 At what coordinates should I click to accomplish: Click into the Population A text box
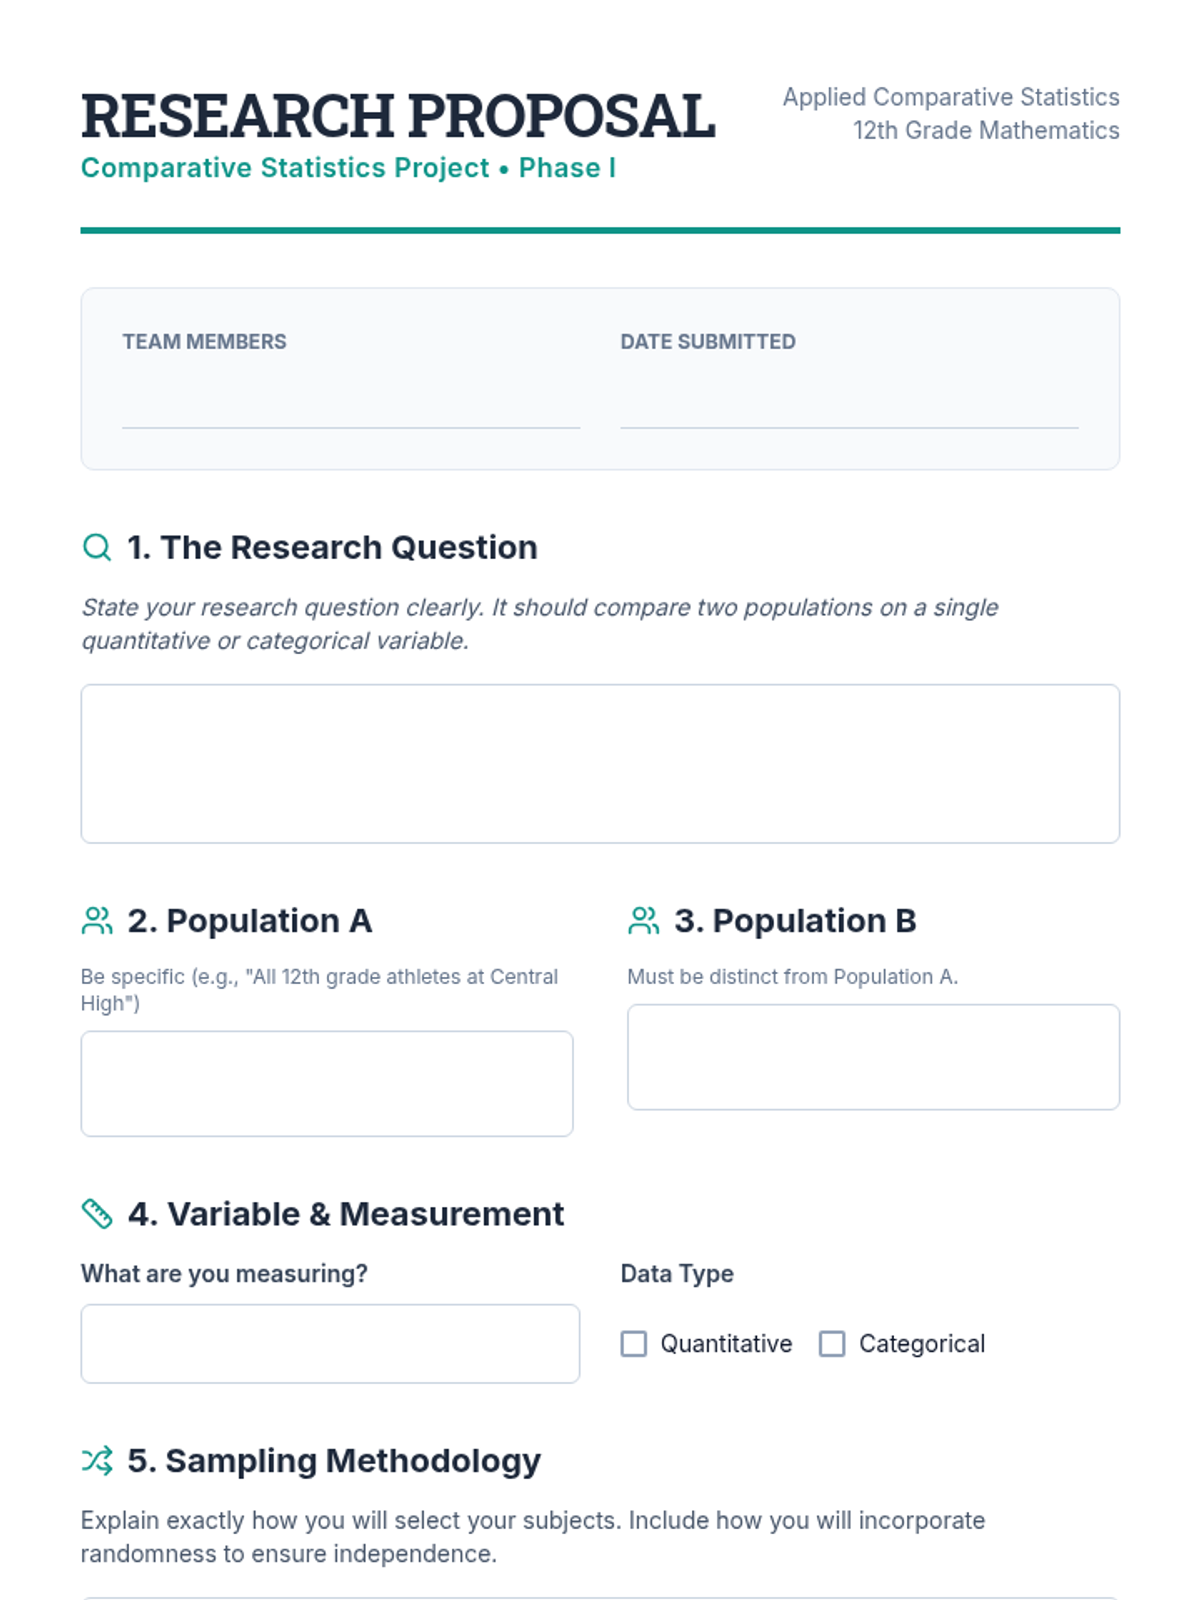click(327, 1084)
